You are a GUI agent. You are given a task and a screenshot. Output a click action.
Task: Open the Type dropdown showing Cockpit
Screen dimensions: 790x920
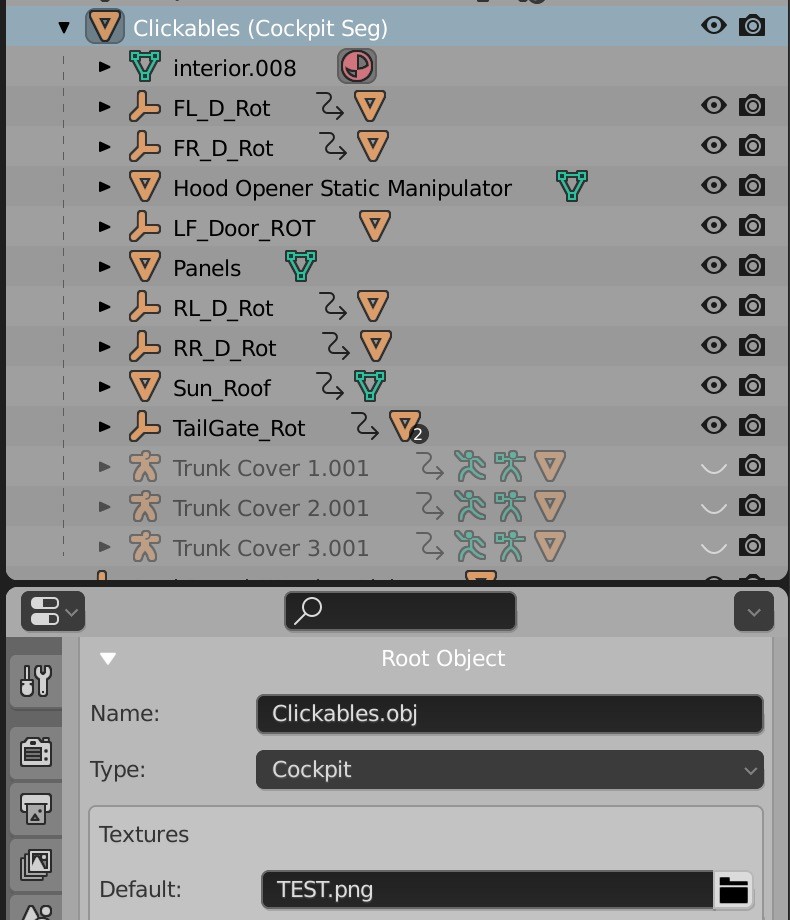[x=509, y=770]
